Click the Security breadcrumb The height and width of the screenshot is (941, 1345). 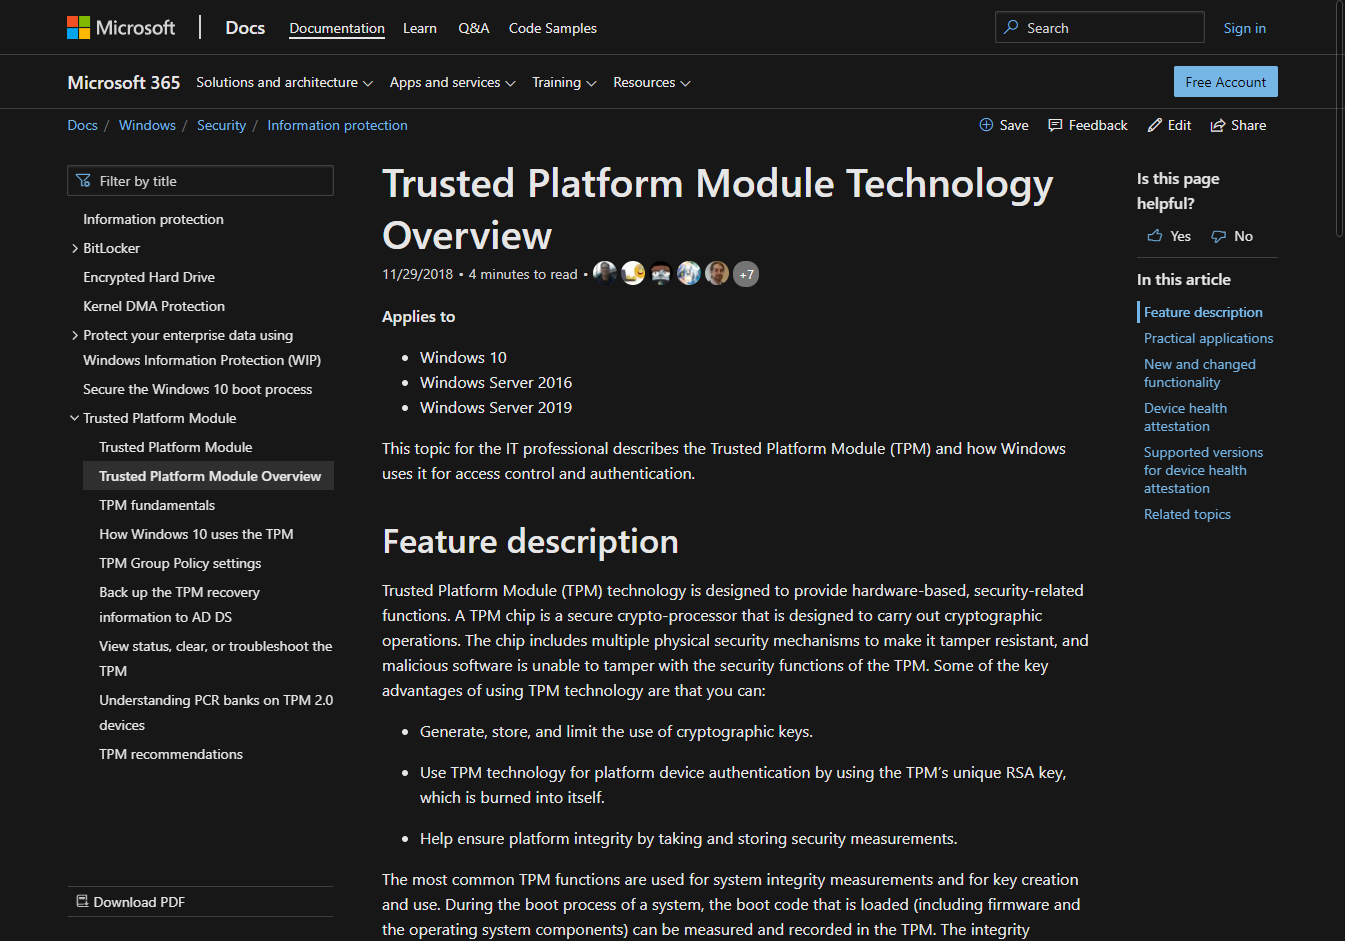pos(221,125)
